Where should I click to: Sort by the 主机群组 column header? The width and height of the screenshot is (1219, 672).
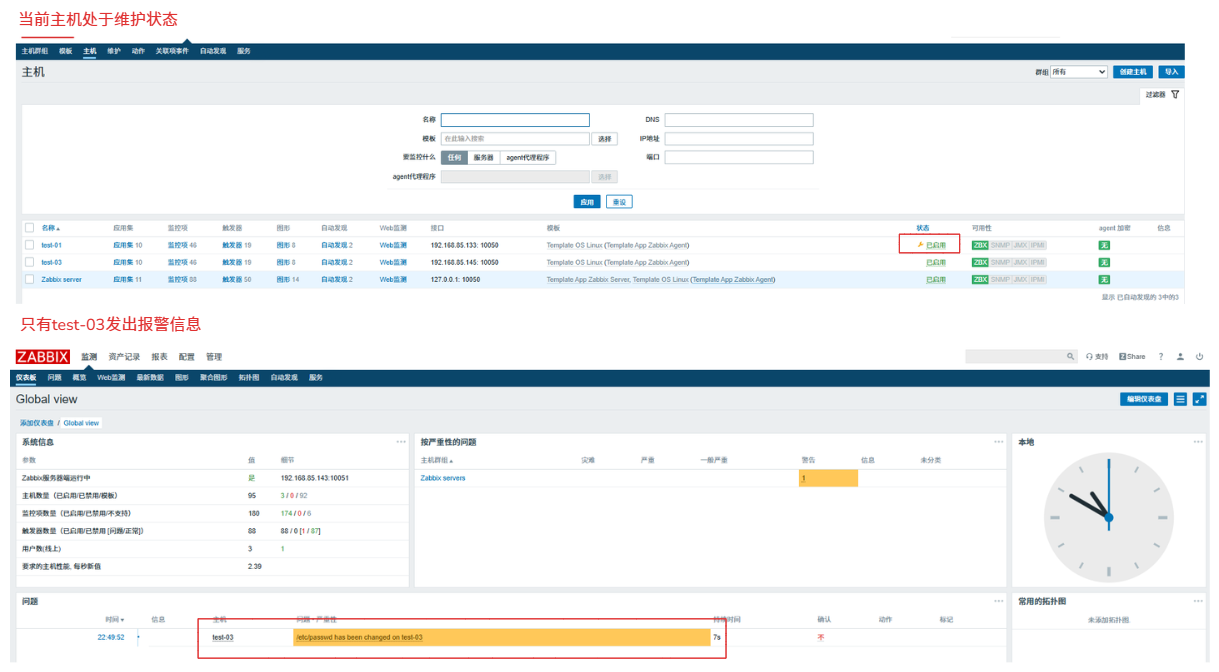[437, 461]
